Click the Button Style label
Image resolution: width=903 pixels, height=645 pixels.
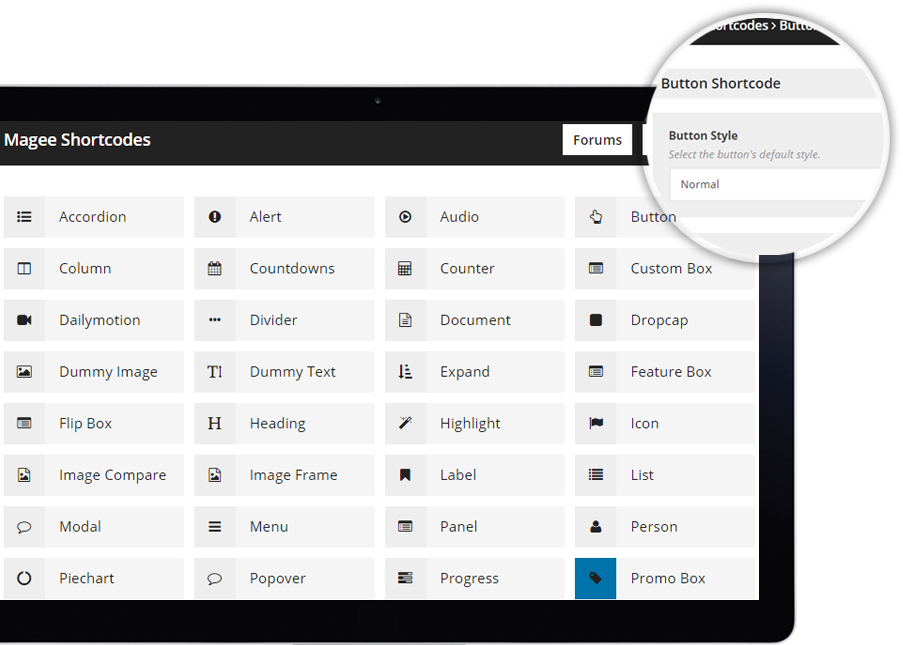[703, 135]
